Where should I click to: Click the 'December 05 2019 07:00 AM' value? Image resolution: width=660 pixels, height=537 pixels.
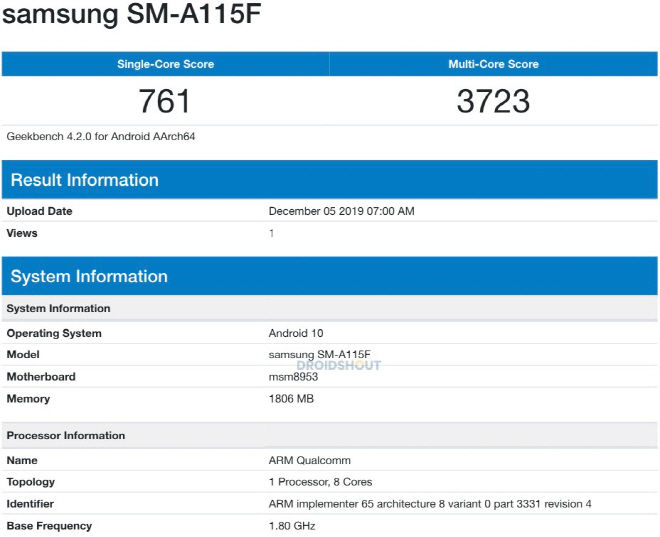coord(341,211)
